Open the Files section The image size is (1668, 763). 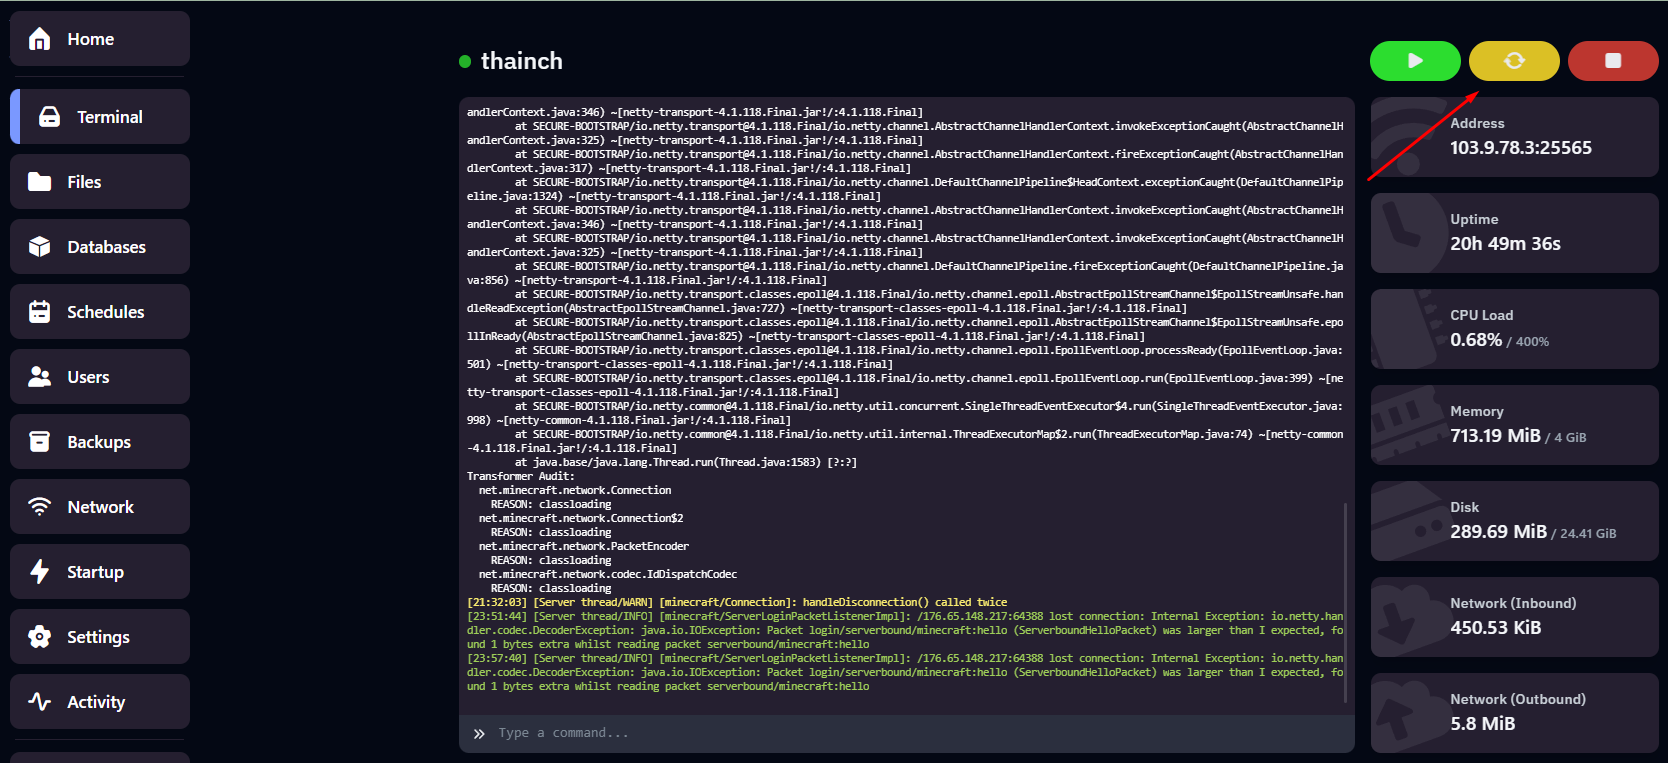100,182
